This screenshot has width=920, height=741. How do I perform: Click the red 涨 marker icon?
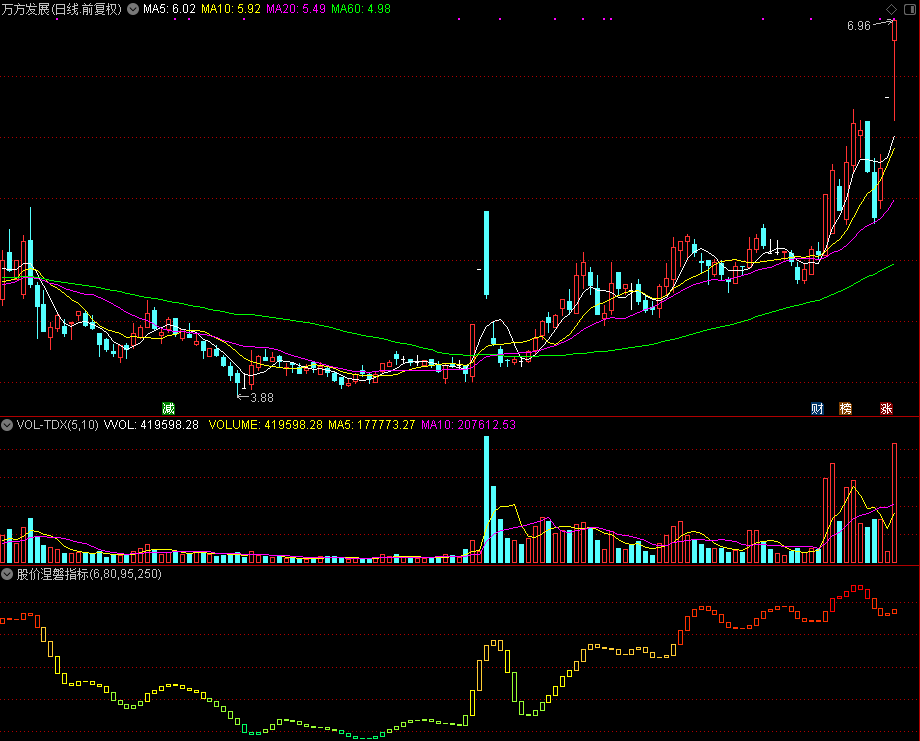click(x=886, y=408)
